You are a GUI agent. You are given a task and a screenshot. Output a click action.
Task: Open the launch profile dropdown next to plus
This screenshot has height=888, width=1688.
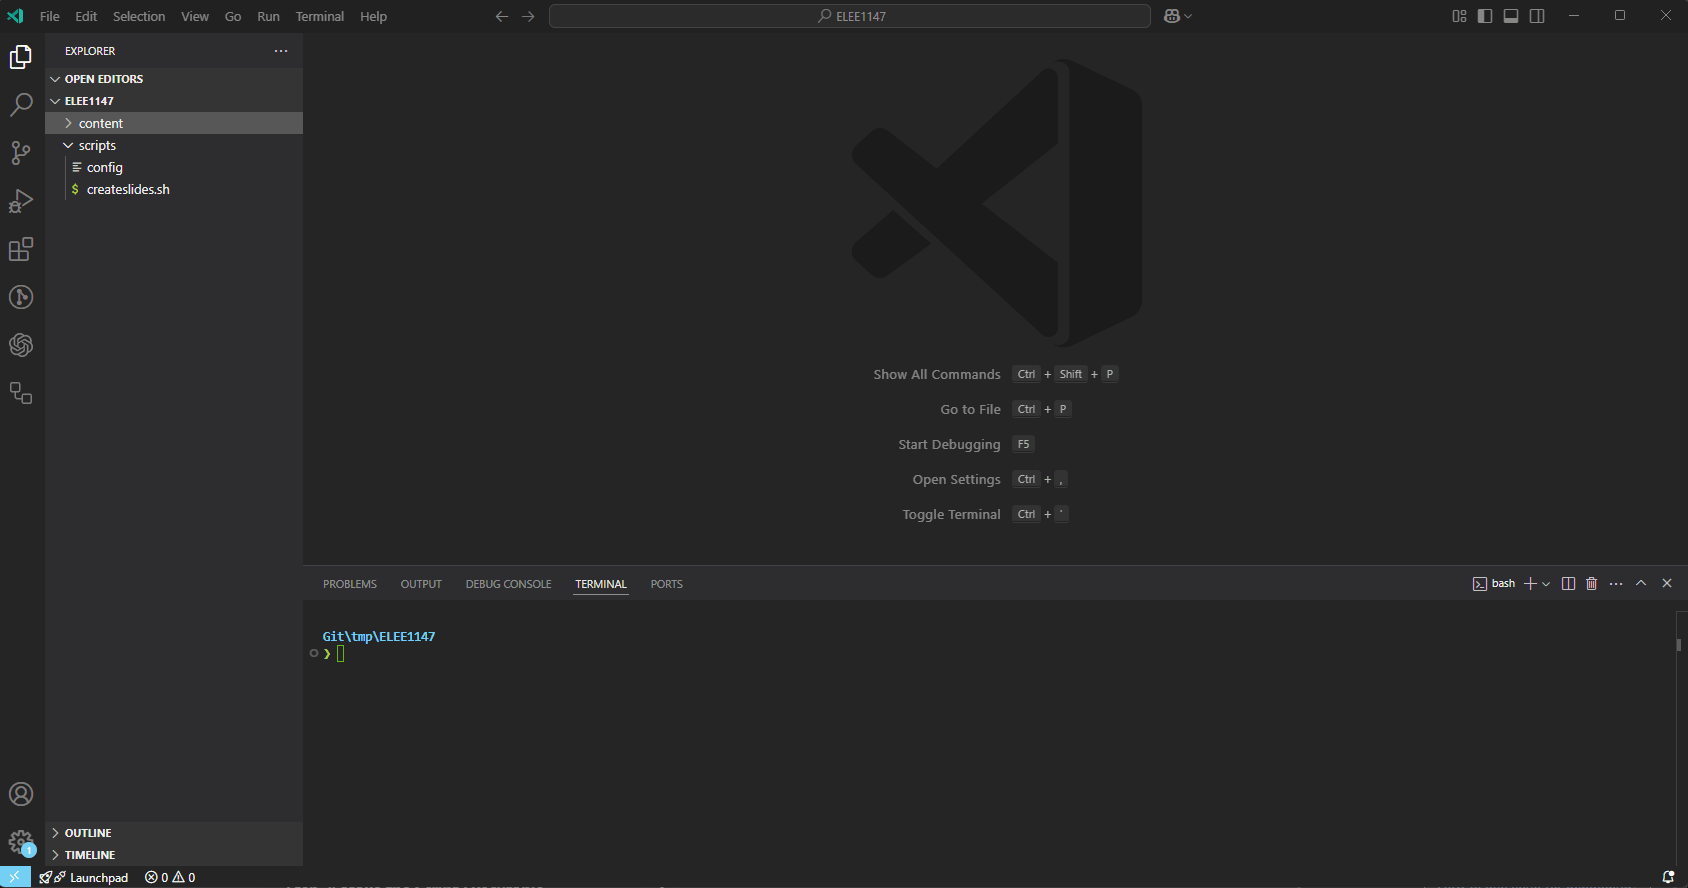click(x=1547, y=584)
